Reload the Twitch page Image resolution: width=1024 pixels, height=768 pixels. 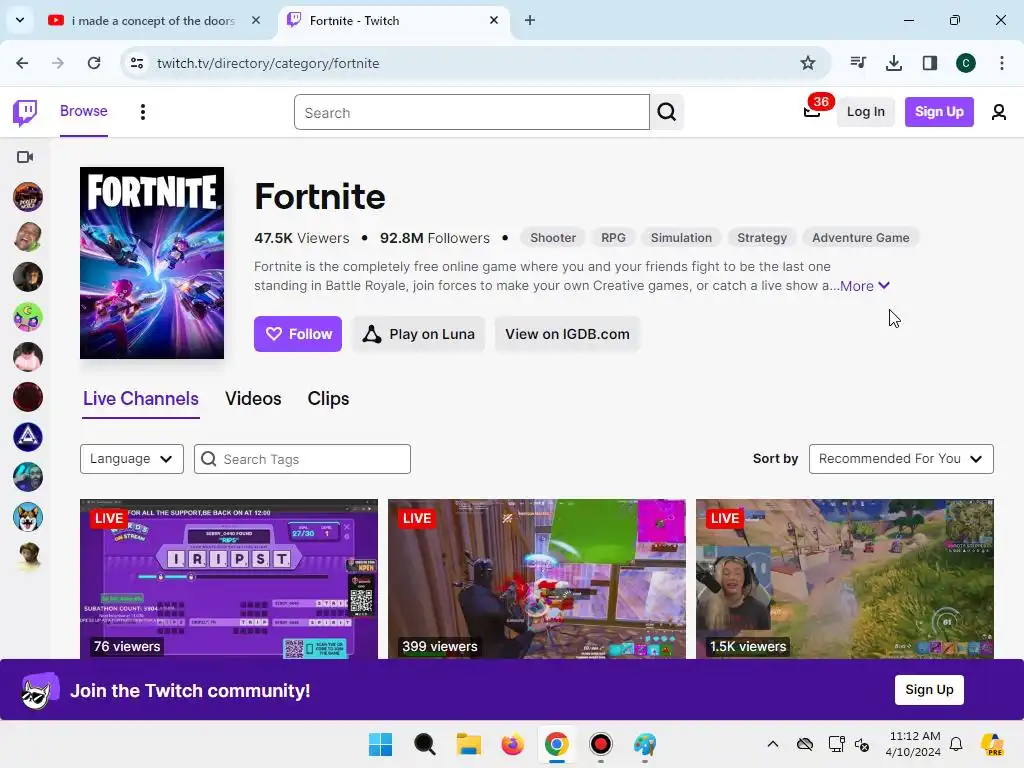pyautogui.click(x=94, y=63)
